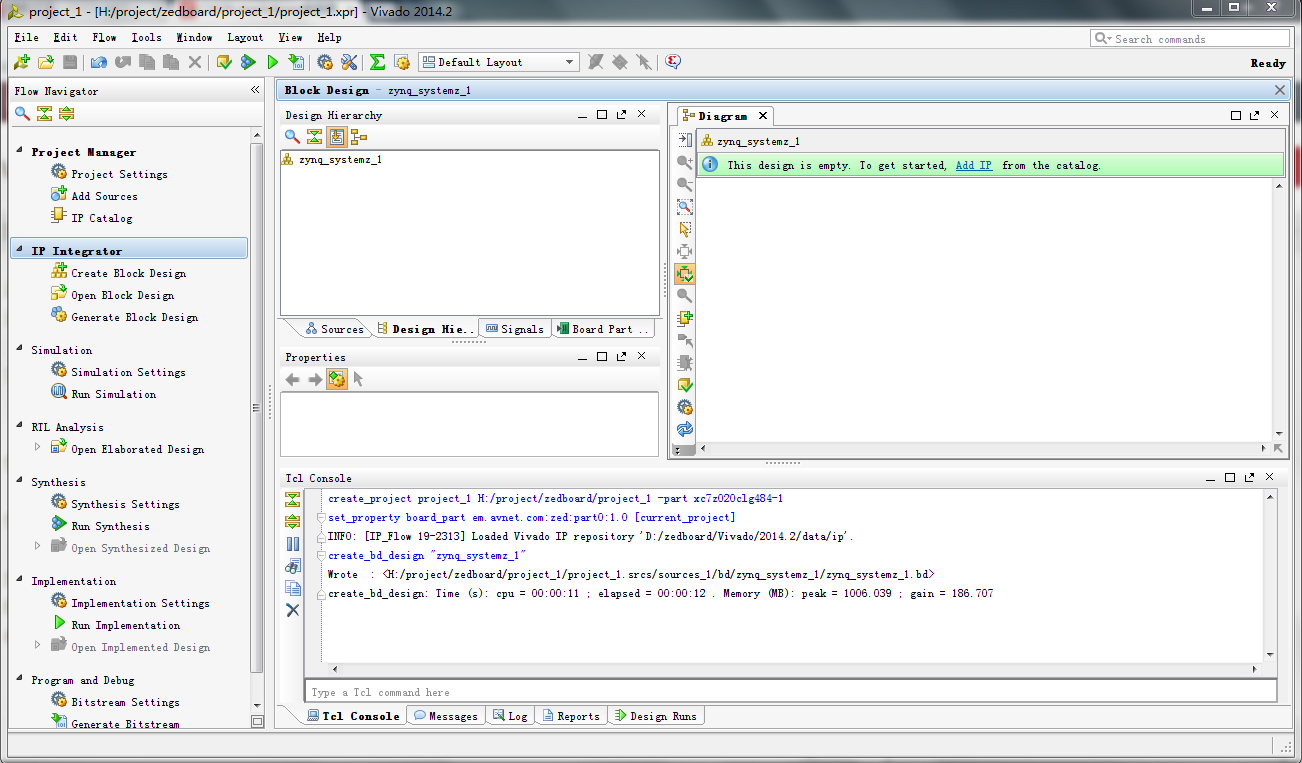Open the Reports tab
The width and height of the screenshot is (1302, 763).
[570, 716]
